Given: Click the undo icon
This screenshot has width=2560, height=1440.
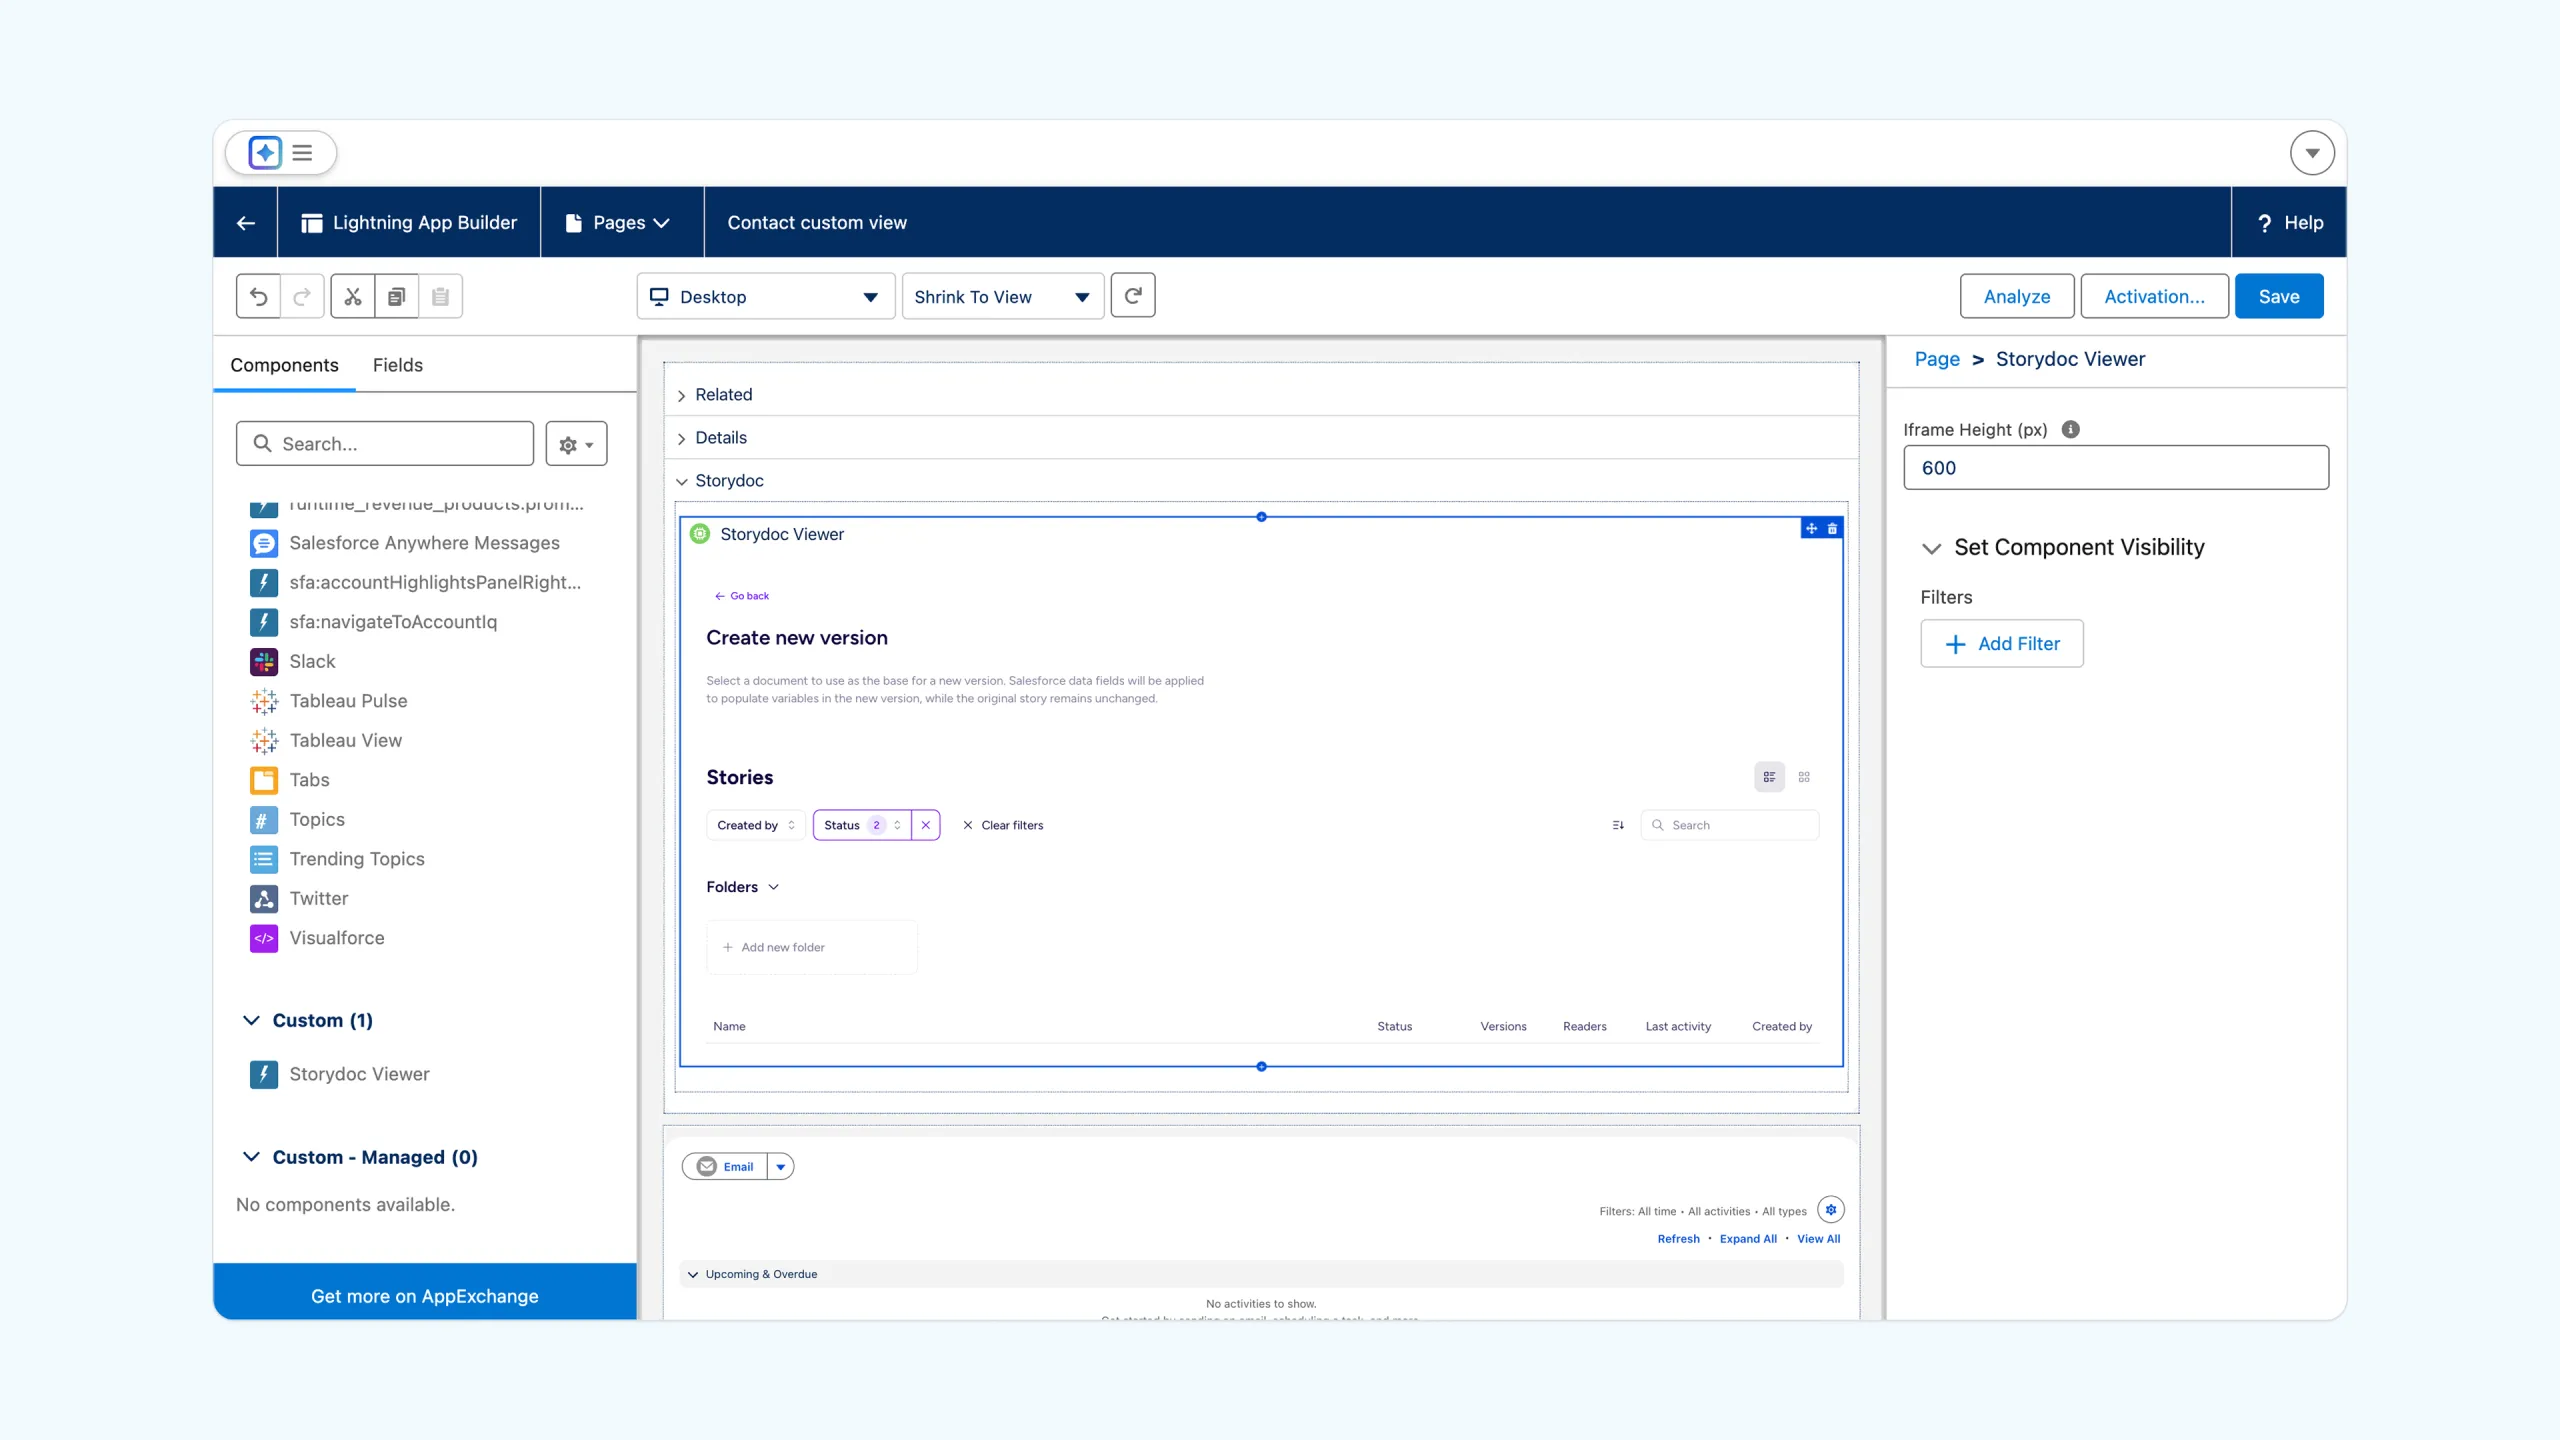Looking at the screenshot, I should (259, 296).
